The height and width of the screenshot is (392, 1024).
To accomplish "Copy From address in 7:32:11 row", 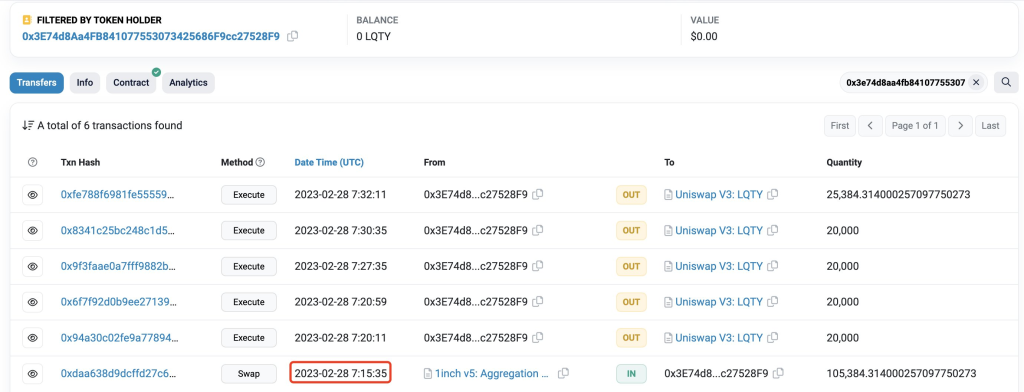I will (538, 195).
